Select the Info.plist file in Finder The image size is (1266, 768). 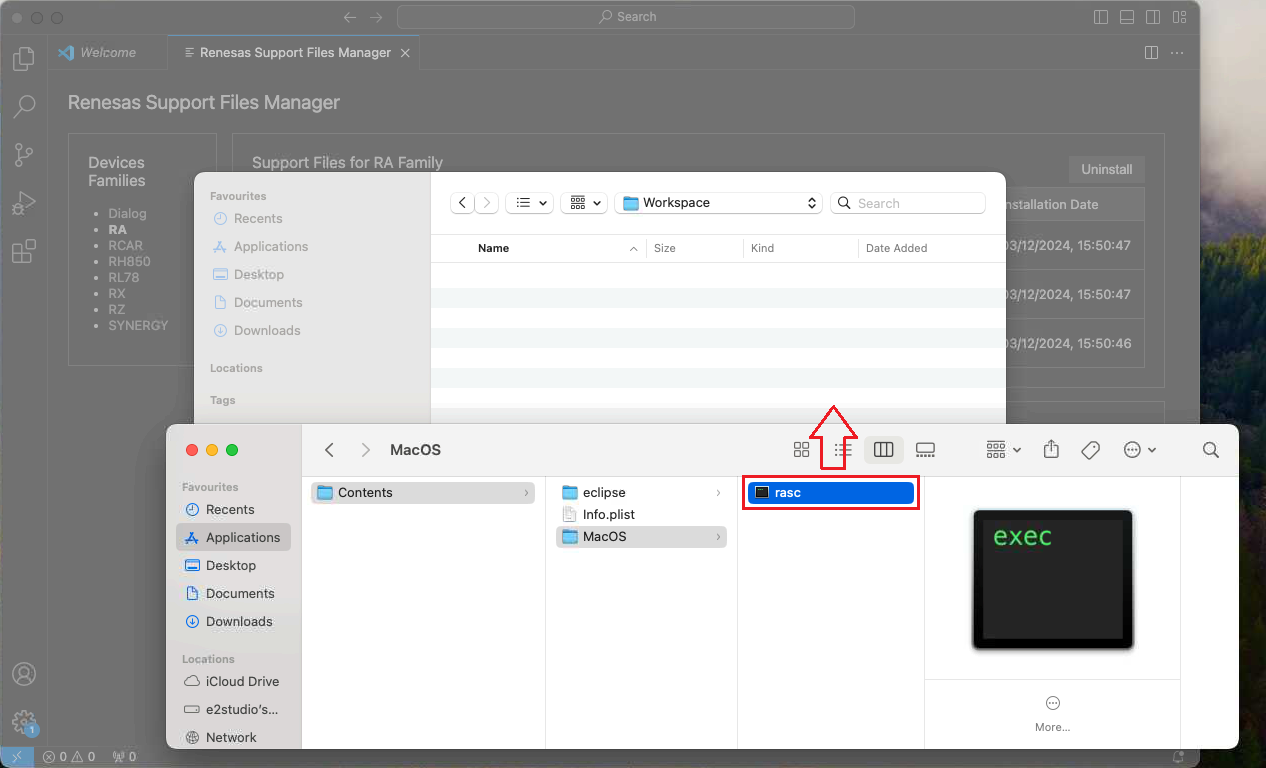coord(641,514)
